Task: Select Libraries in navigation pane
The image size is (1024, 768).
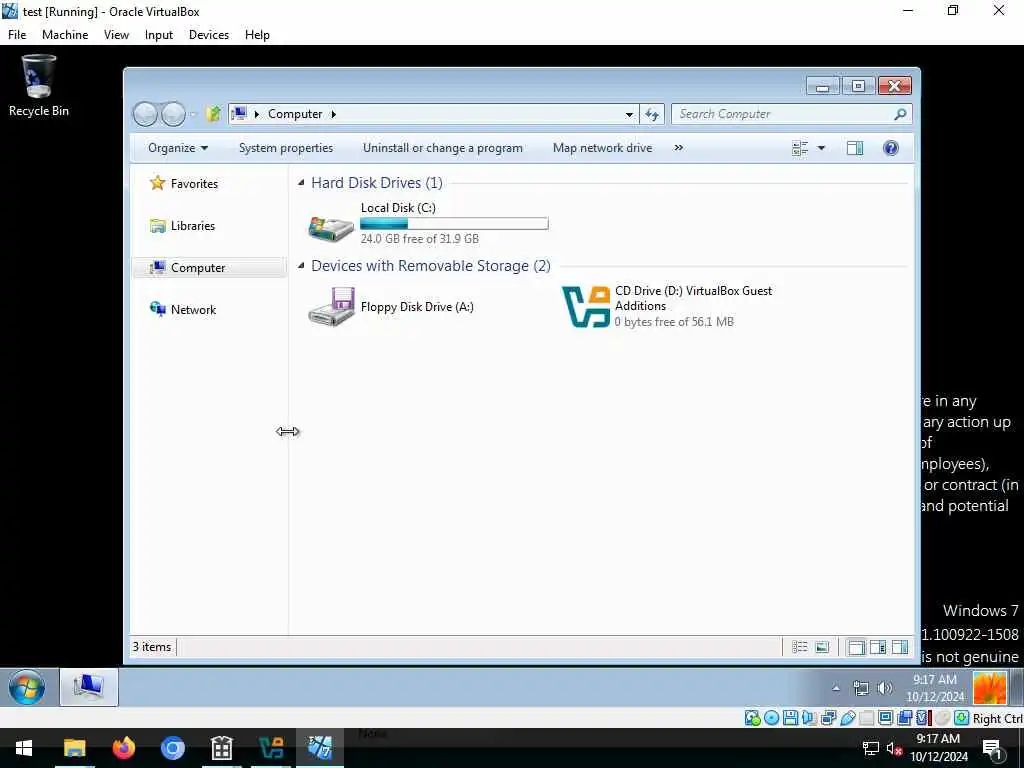Action: point(182,226)
